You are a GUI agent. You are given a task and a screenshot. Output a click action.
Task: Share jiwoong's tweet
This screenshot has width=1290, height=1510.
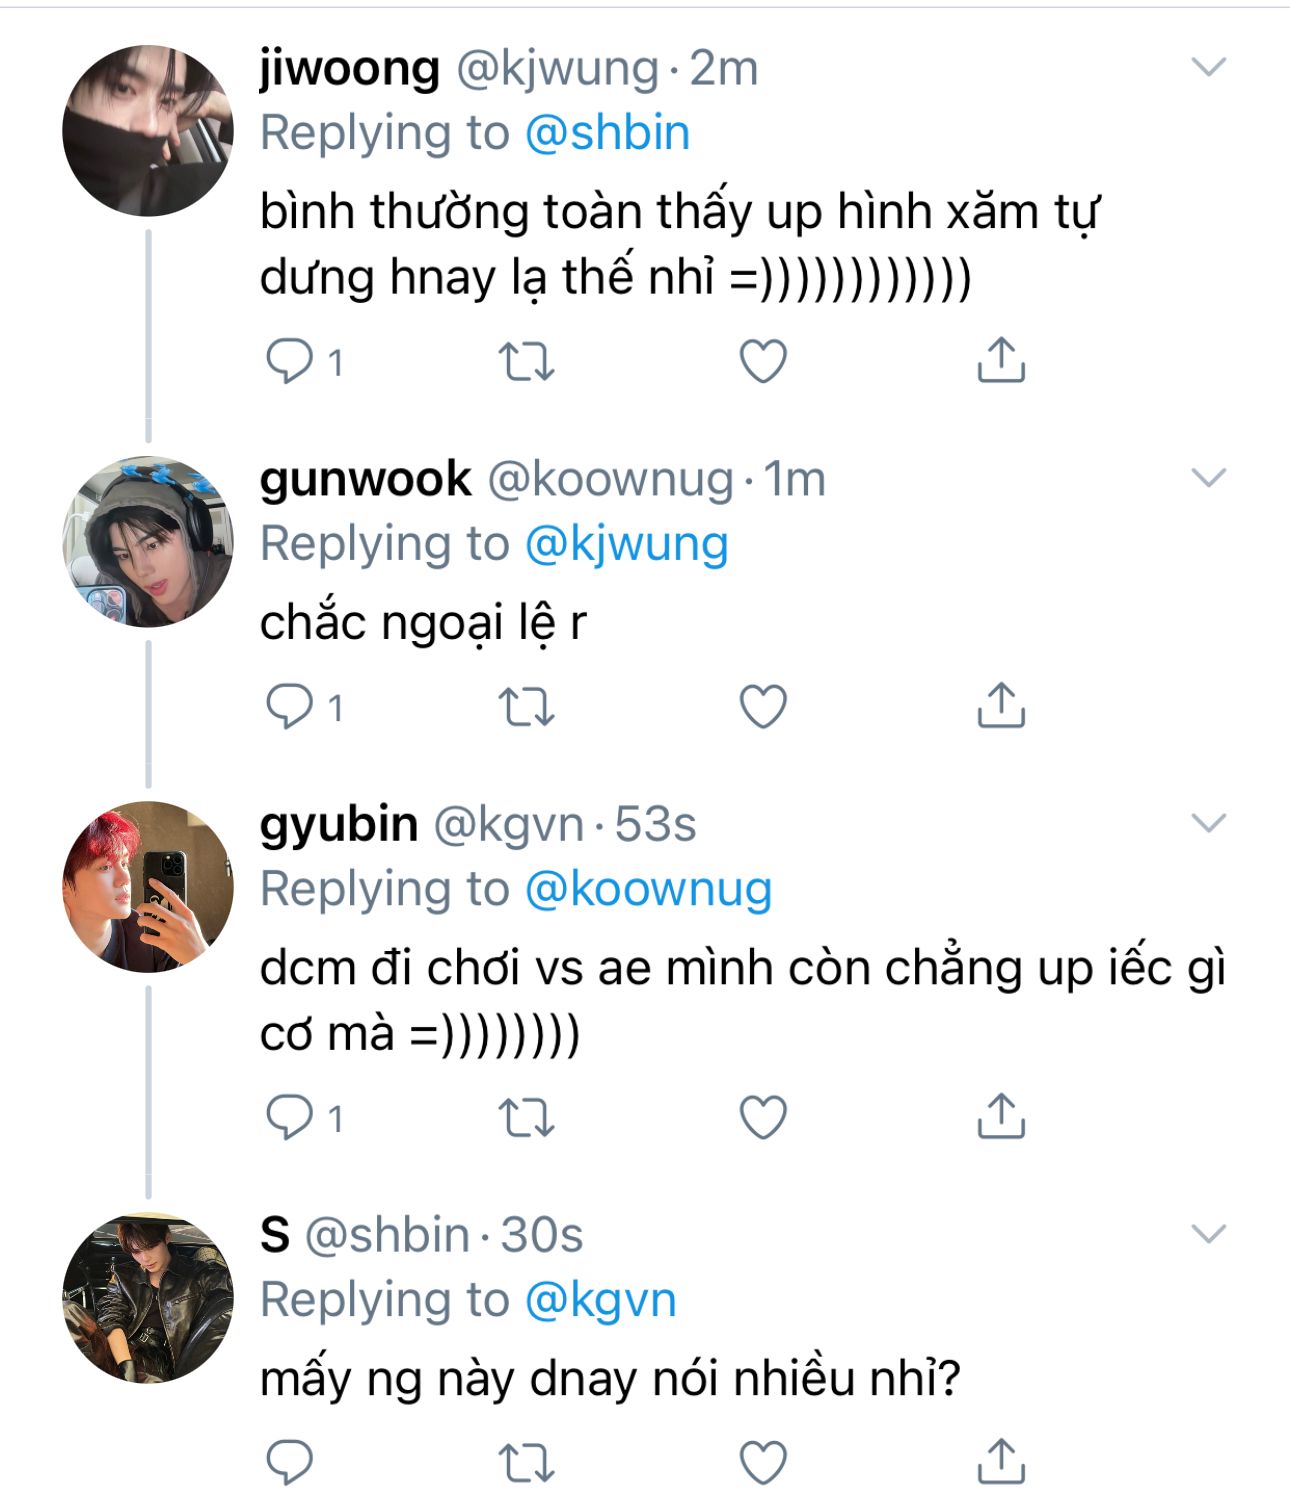(x=1001, y=360)
